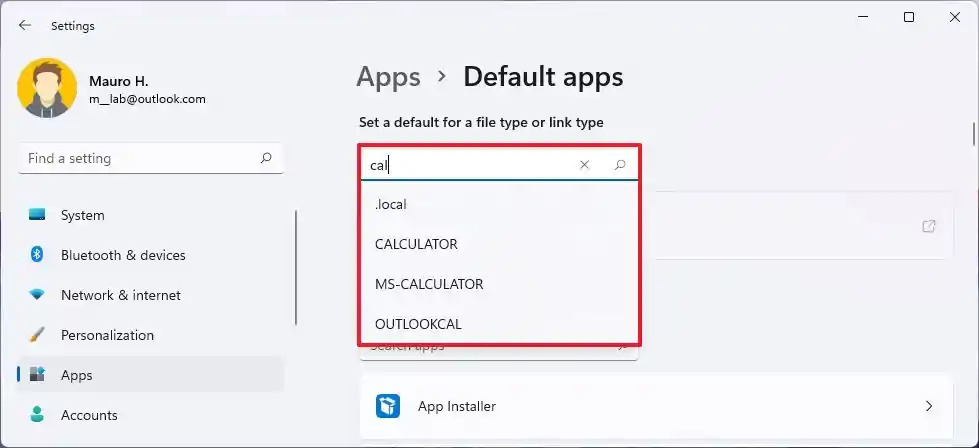Screen dimensions: 979x448
Task: Click the System monitor icon
Action: pyautogui.click(x=37, y=215)
